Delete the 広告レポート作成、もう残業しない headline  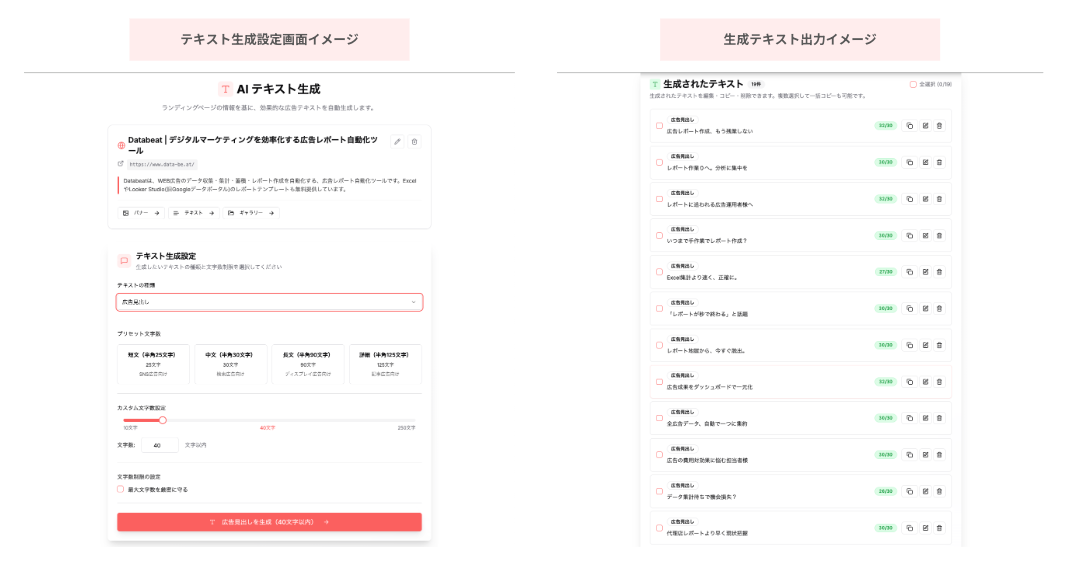tap(940, 126)
